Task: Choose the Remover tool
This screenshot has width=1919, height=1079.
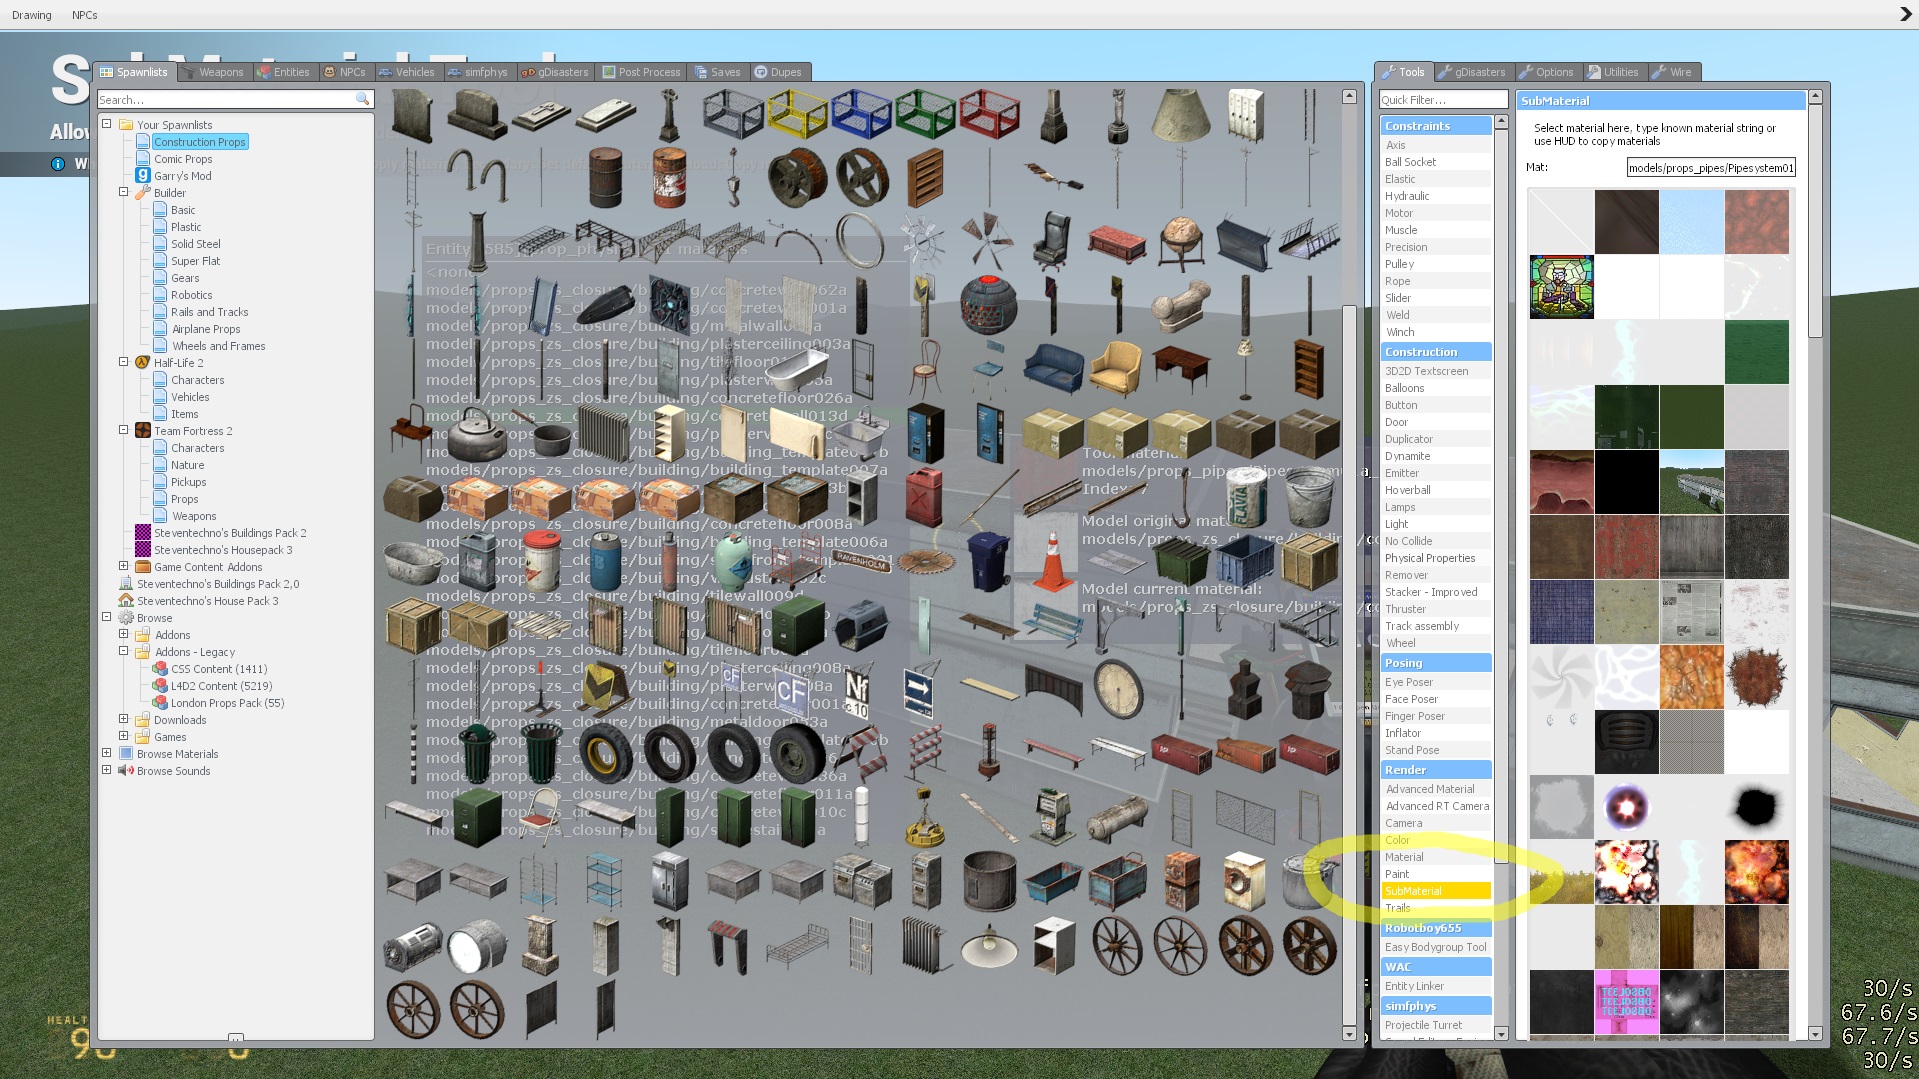Action: 1437,575
